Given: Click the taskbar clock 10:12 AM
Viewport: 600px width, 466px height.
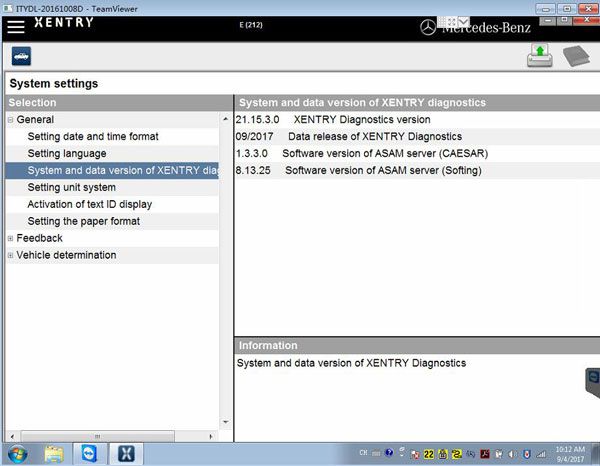Looking at the screenshot, I should pos(570,454).
